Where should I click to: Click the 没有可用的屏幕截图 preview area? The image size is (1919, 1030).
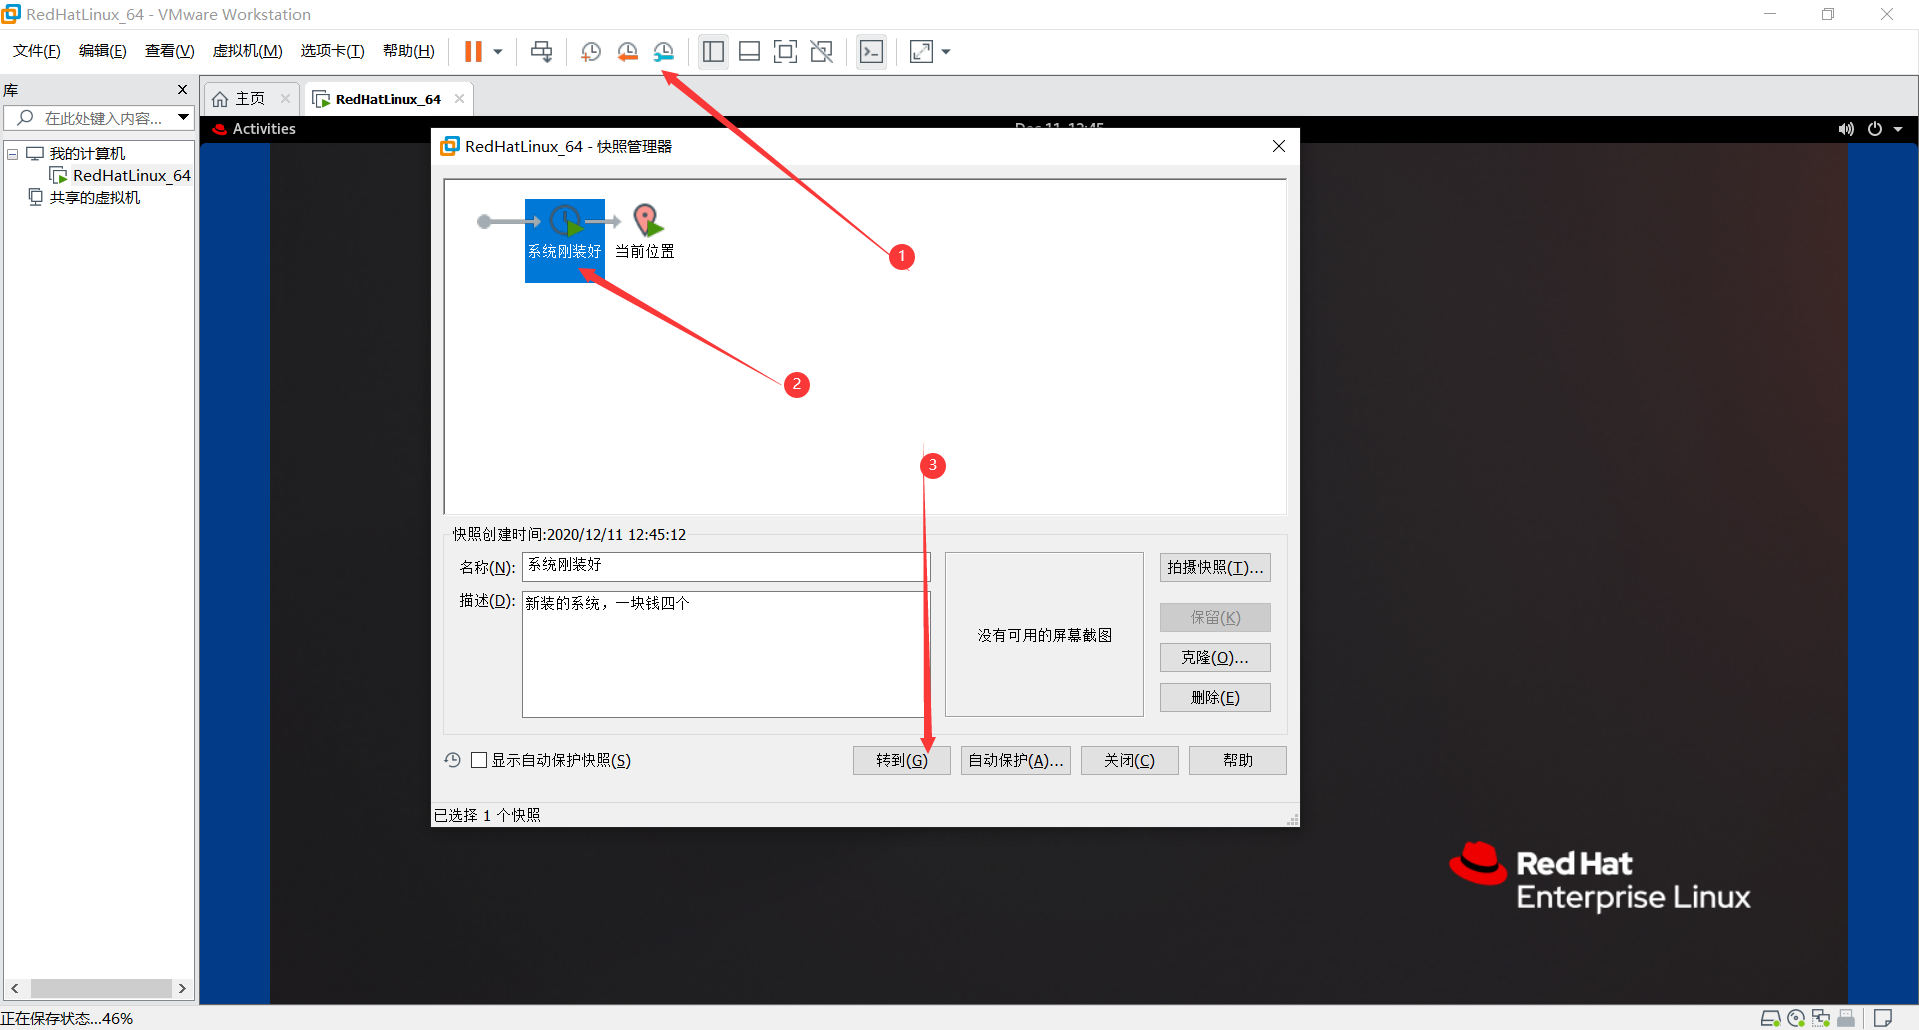pos(1044,635)
